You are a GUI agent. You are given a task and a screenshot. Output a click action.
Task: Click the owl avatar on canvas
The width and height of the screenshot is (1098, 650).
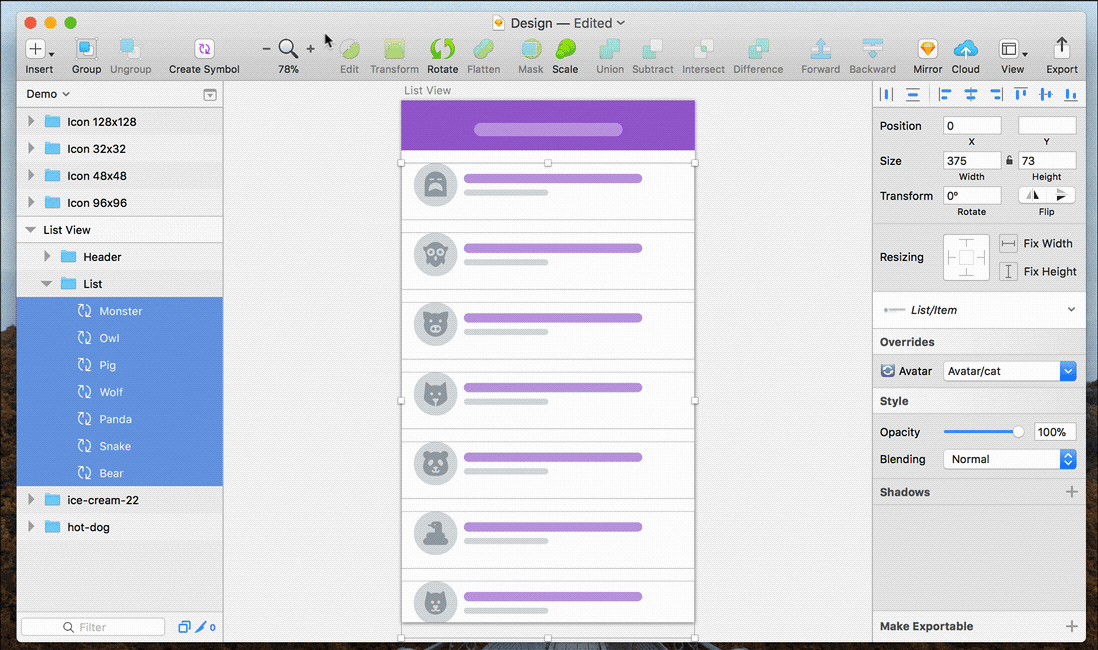click(x=436, y=254)
